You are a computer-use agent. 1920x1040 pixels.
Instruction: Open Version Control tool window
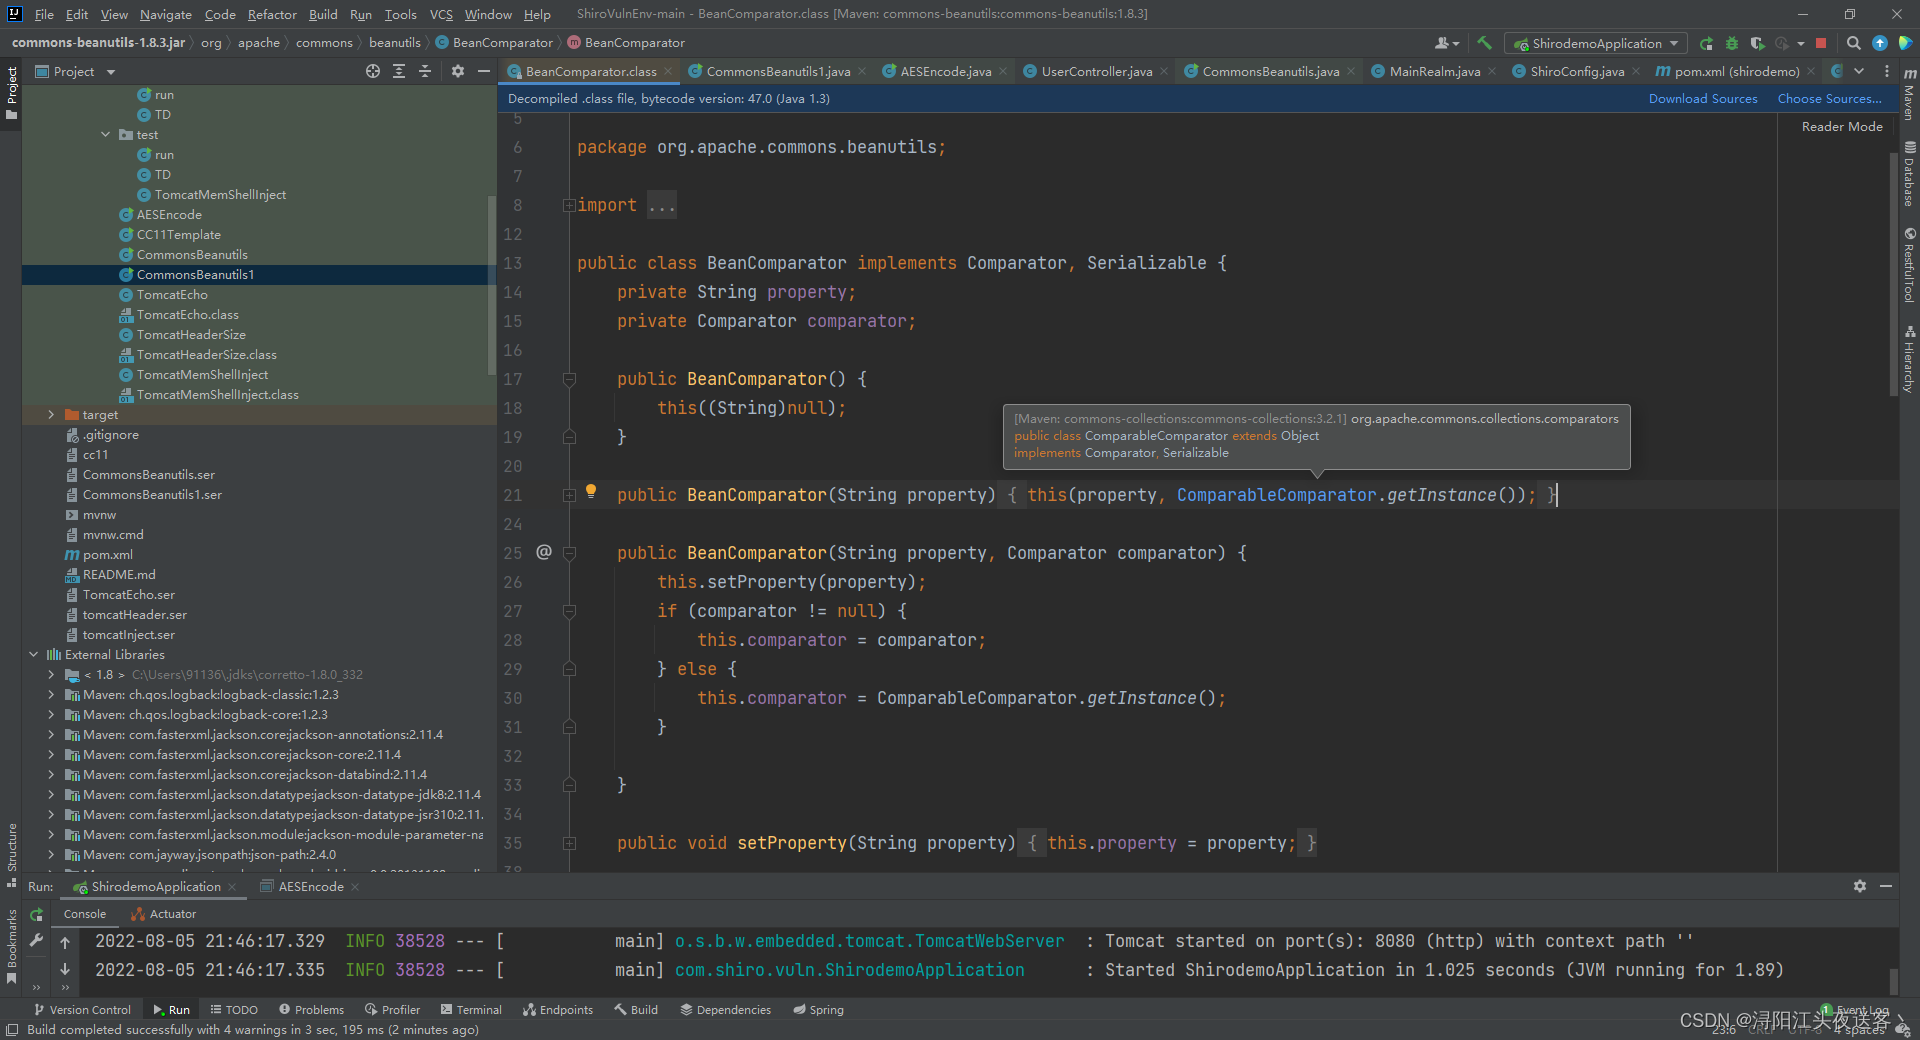(82, 1009)
